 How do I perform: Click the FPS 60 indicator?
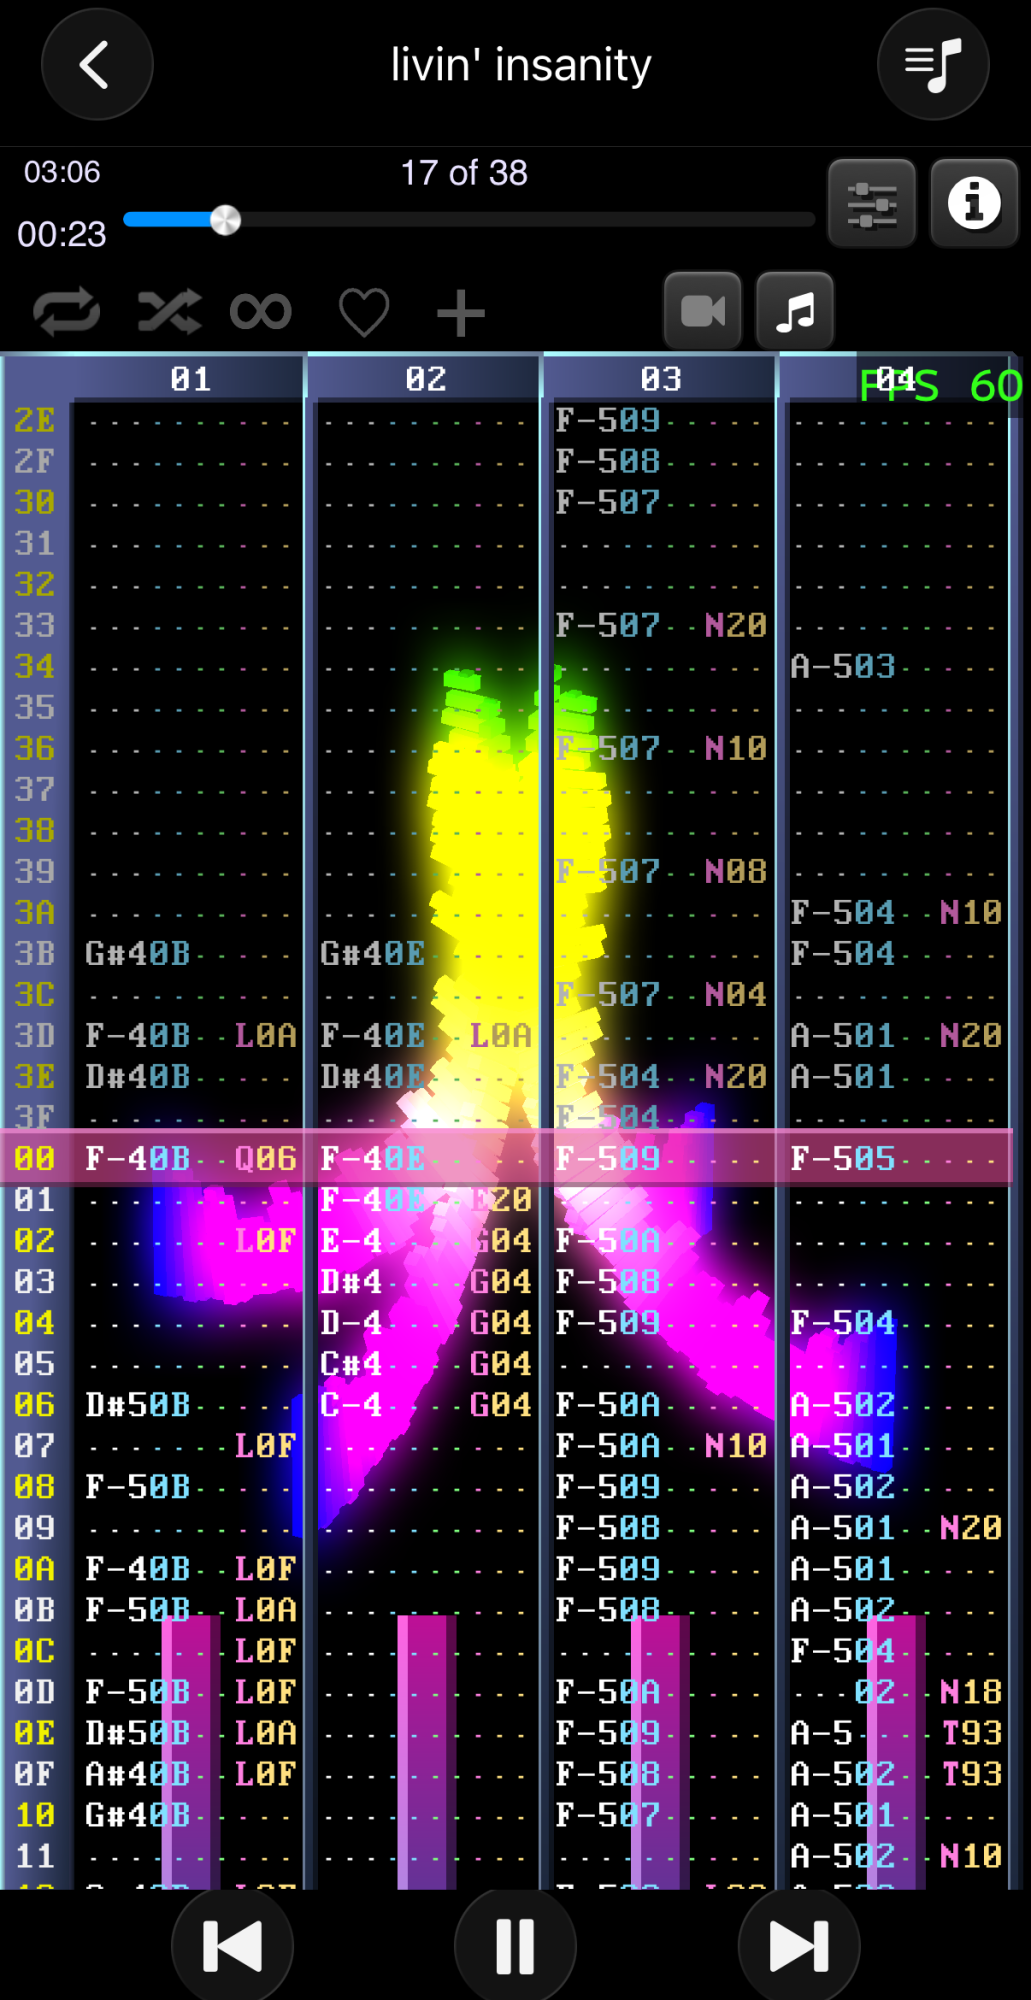click(941, 386)
